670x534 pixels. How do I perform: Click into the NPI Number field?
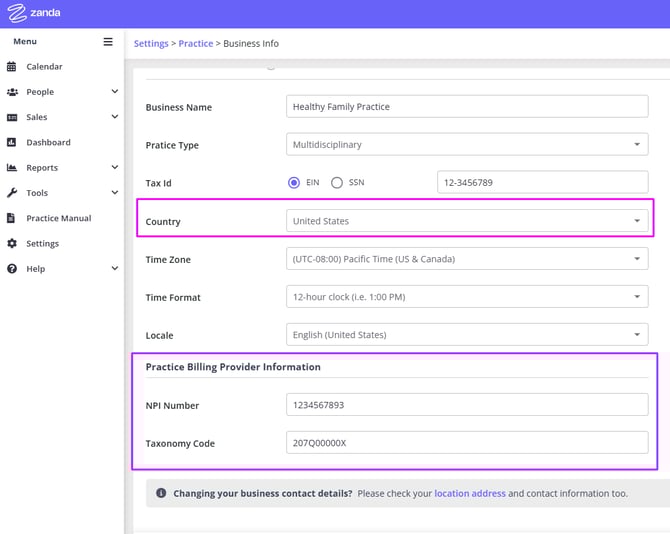467,405
